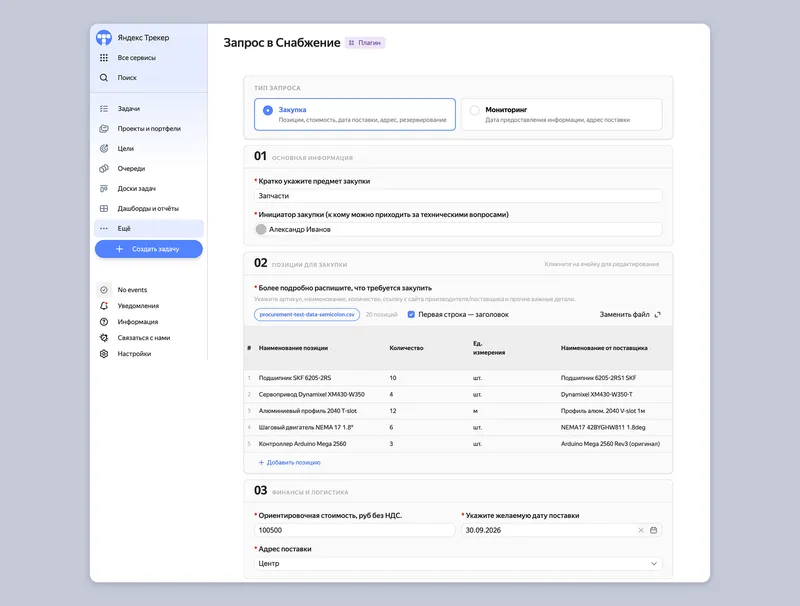Click the cell Шаговый двигатель NEMA 17
Screen dimensions: 800x606
[x=306, y=427]
